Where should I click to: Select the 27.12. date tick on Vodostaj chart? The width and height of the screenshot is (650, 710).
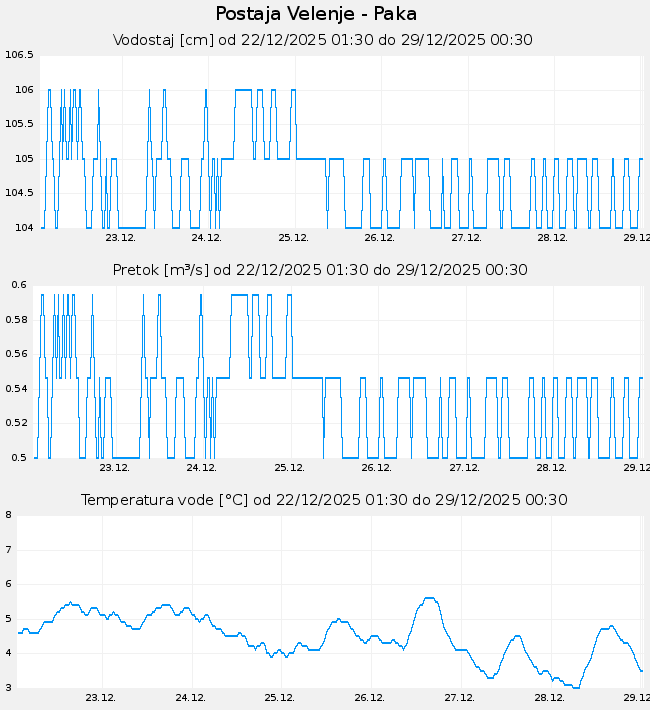point(466,238)
